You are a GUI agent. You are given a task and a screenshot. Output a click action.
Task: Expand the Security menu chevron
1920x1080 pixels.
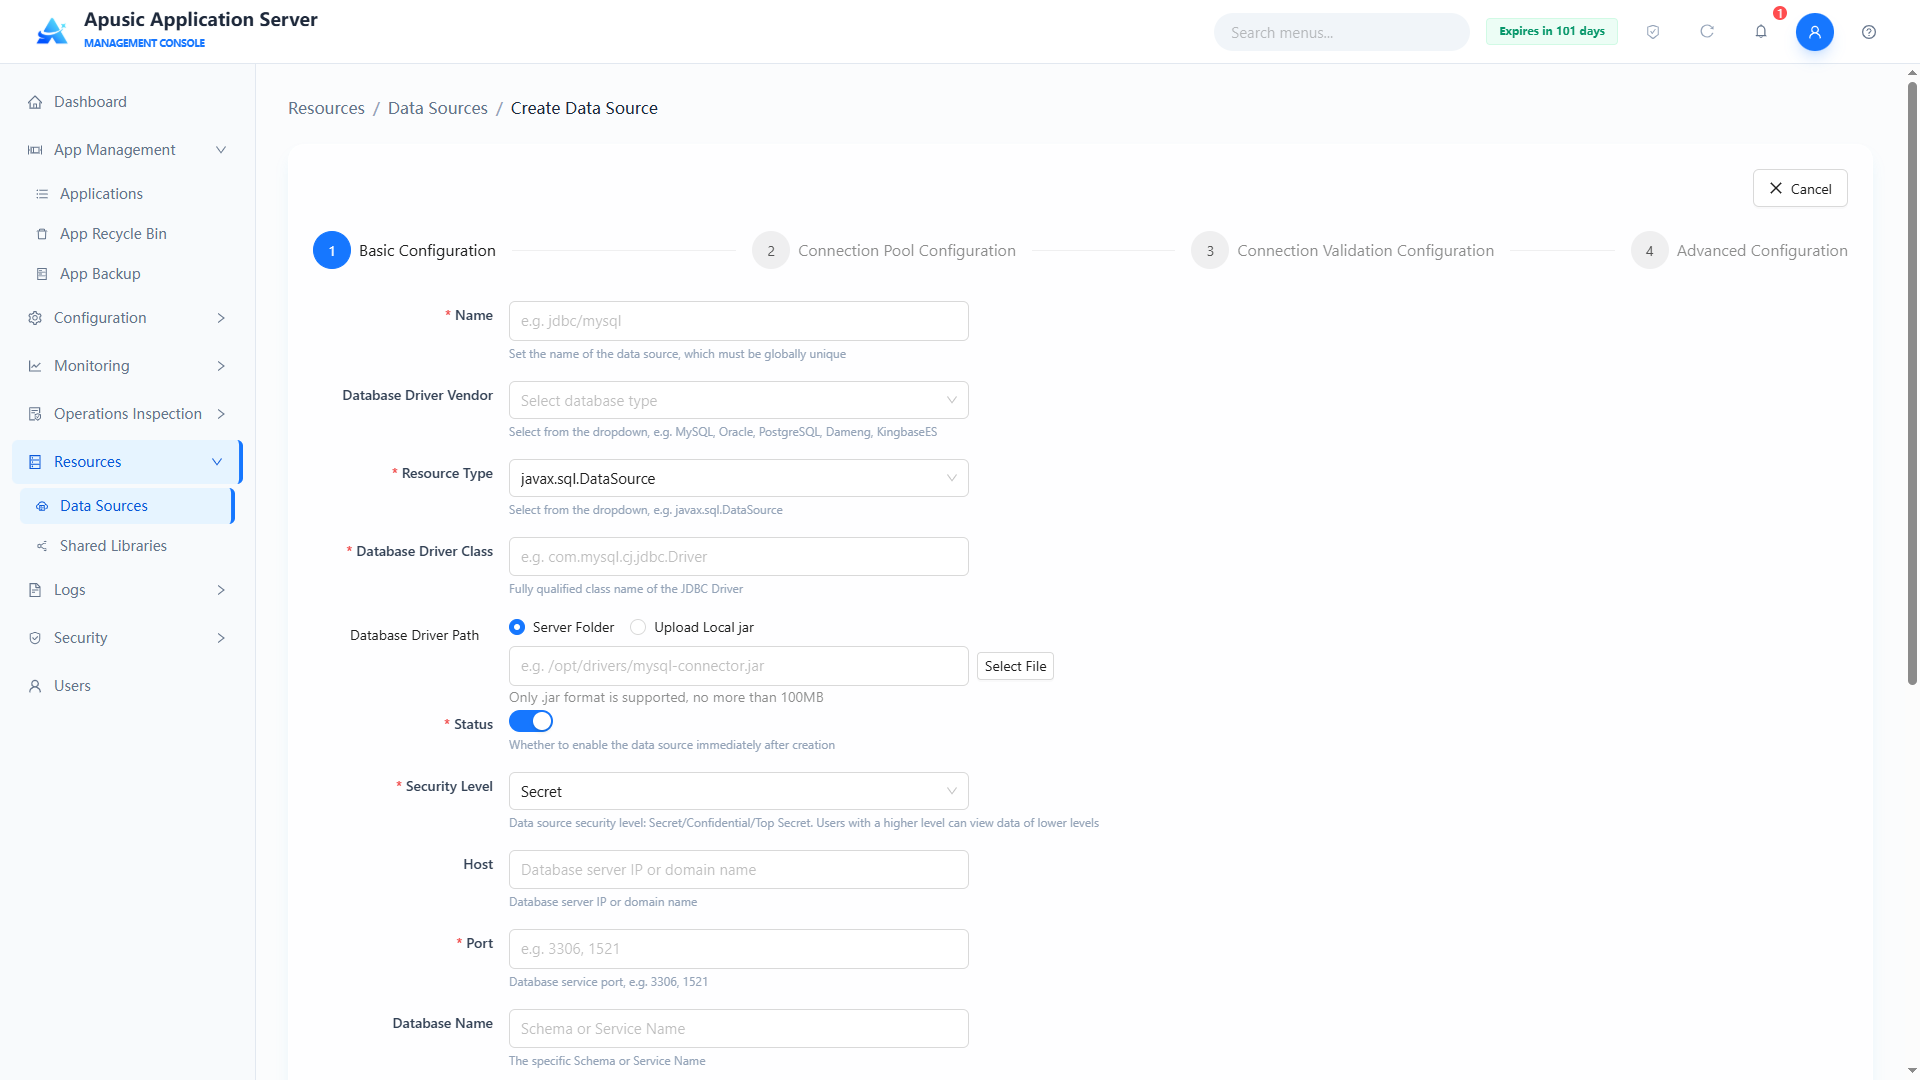tap(221, 638)
